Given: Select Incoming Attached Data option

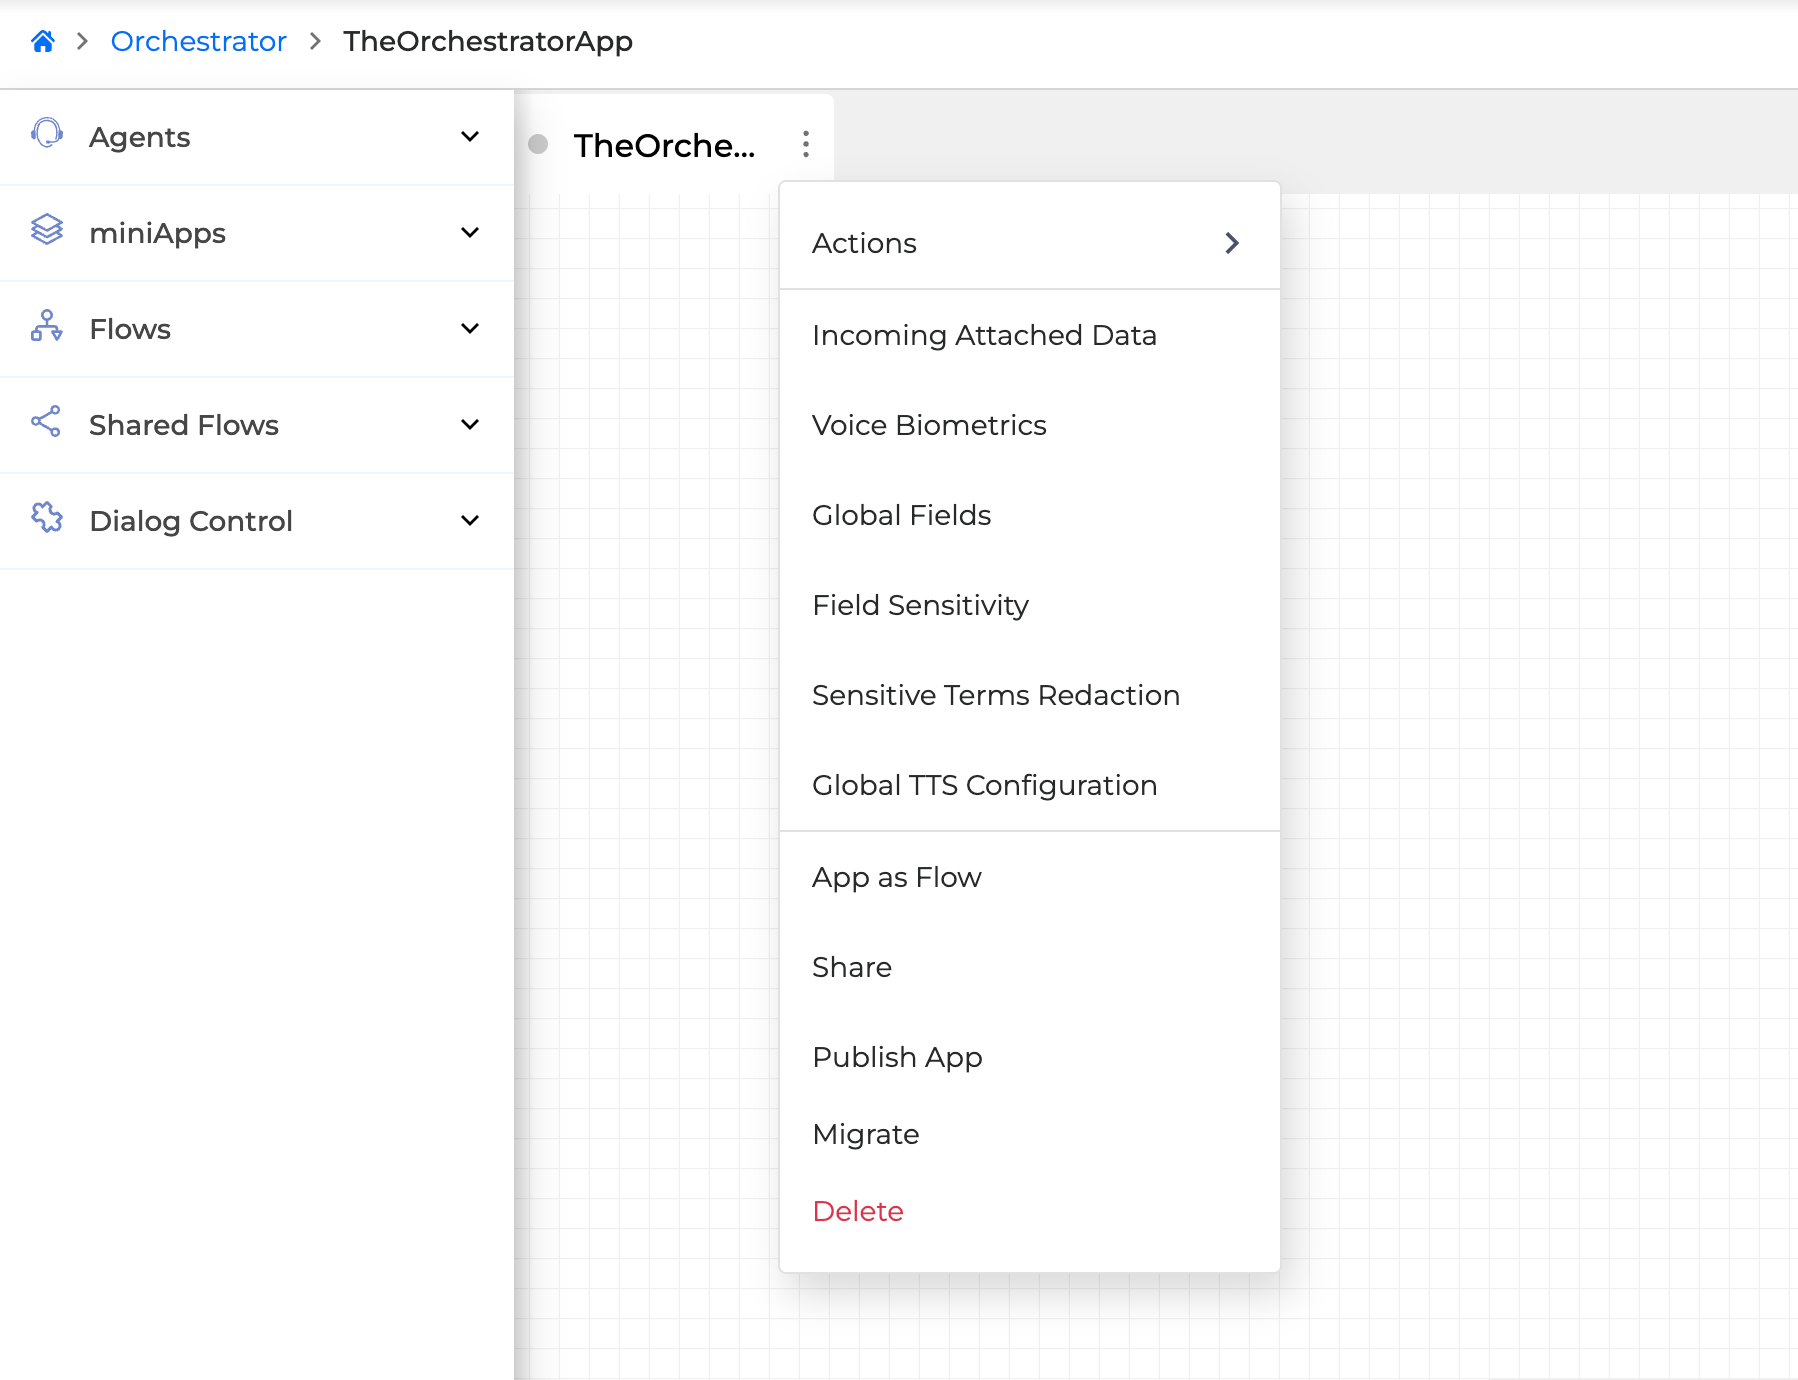Looking at the screenshot, I should click(x=984, y=335).
